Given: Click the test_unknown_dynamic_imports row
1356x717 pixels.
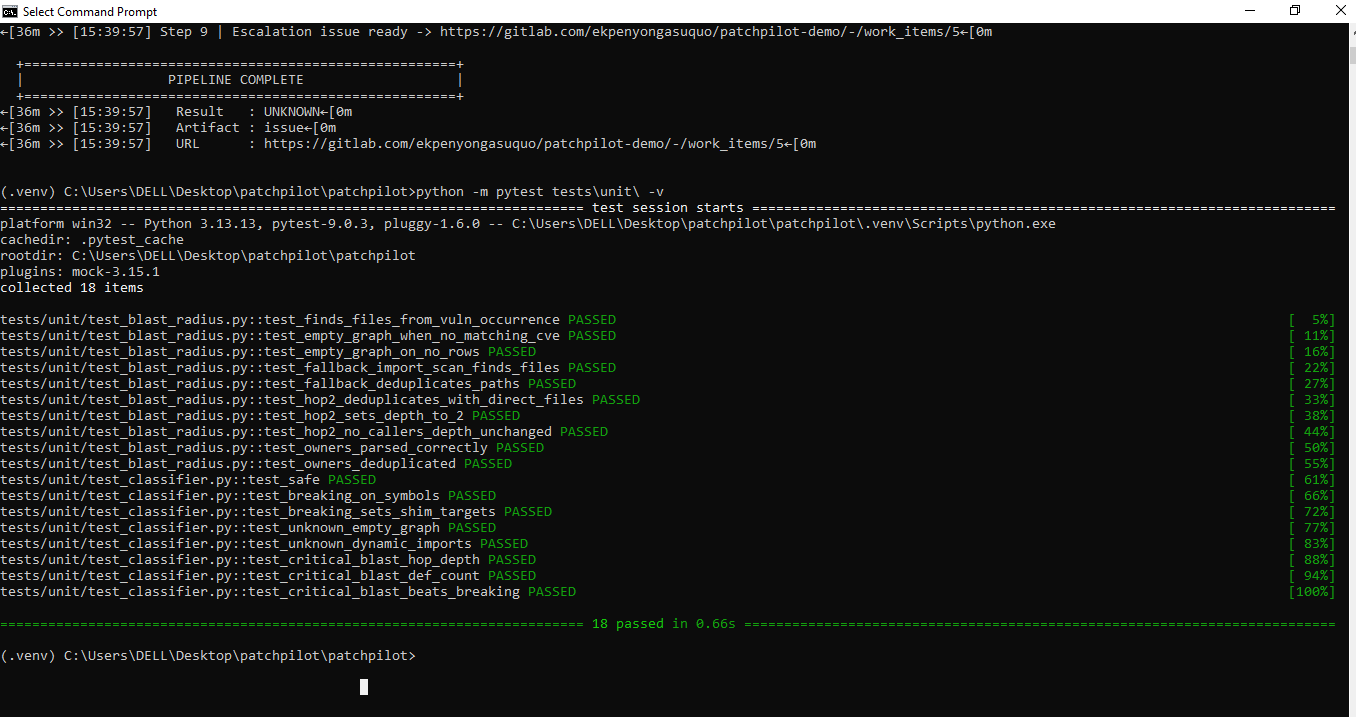Looking at the screenshot, I should (x=668, y=544).
